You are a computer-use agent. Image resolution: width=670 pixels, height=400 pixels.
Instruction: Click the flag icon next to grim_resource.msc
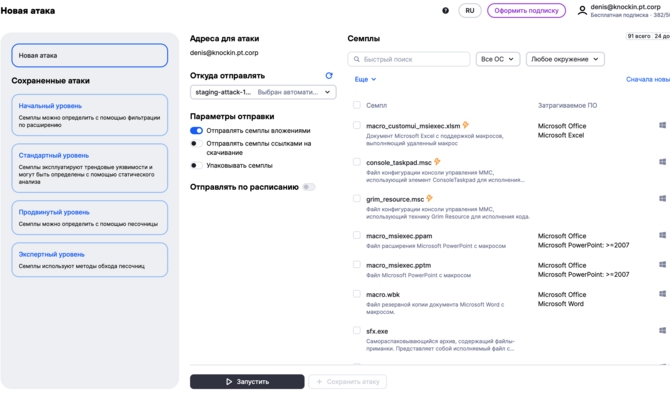pos(430,199)
